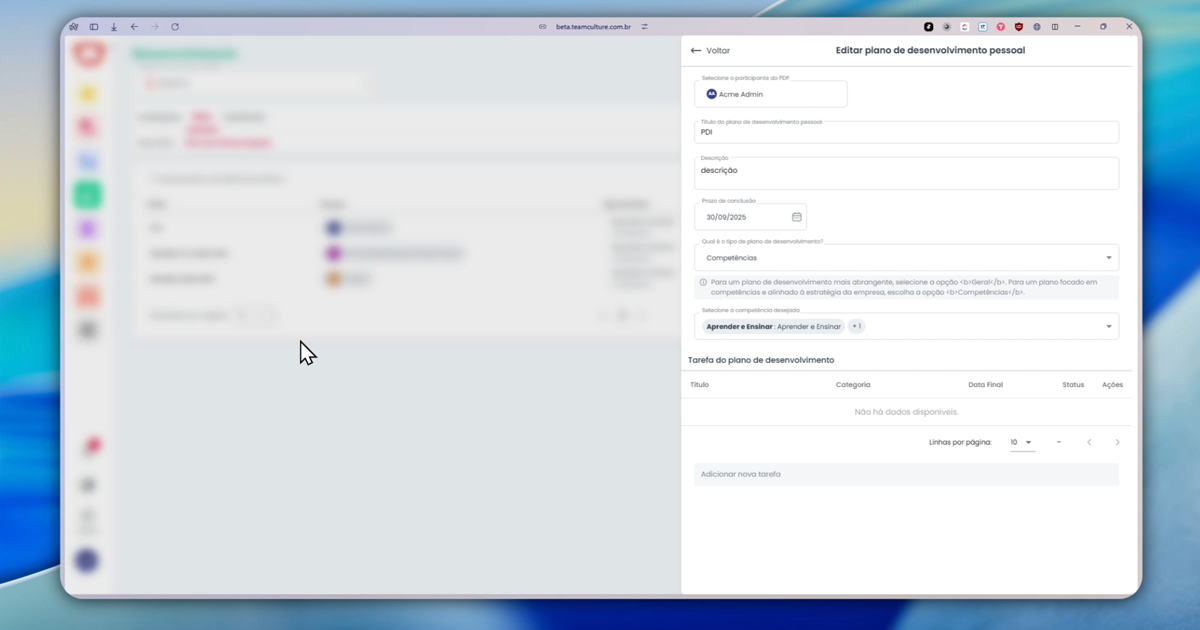Sort by the Categoria column header
The width and height of the screenshot is (1200, 630).
tap(853, 385)
